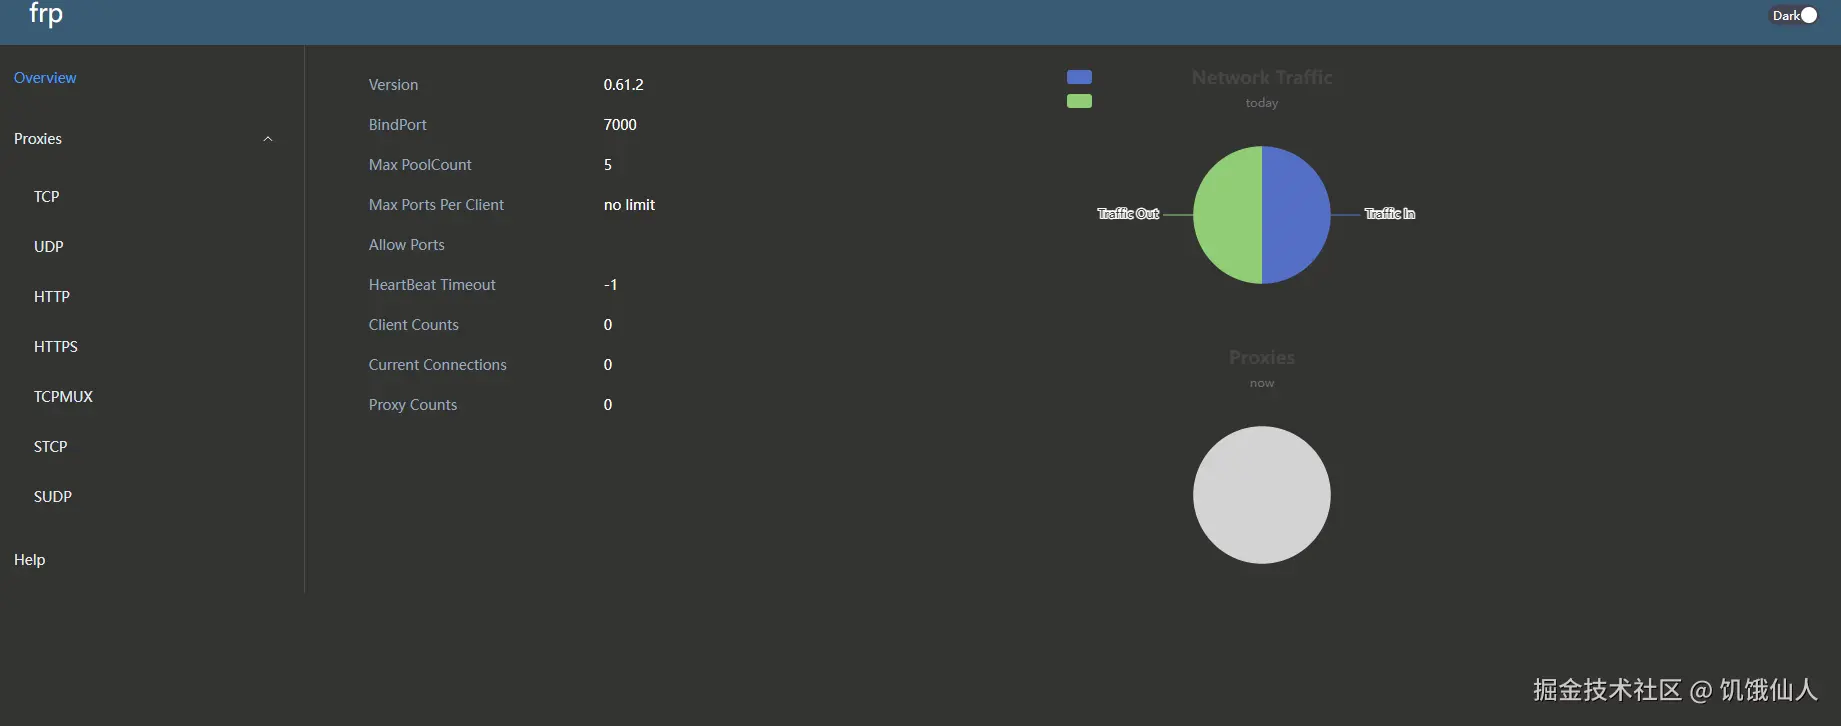Click the Traffic In chart label

coord(1390,214)
